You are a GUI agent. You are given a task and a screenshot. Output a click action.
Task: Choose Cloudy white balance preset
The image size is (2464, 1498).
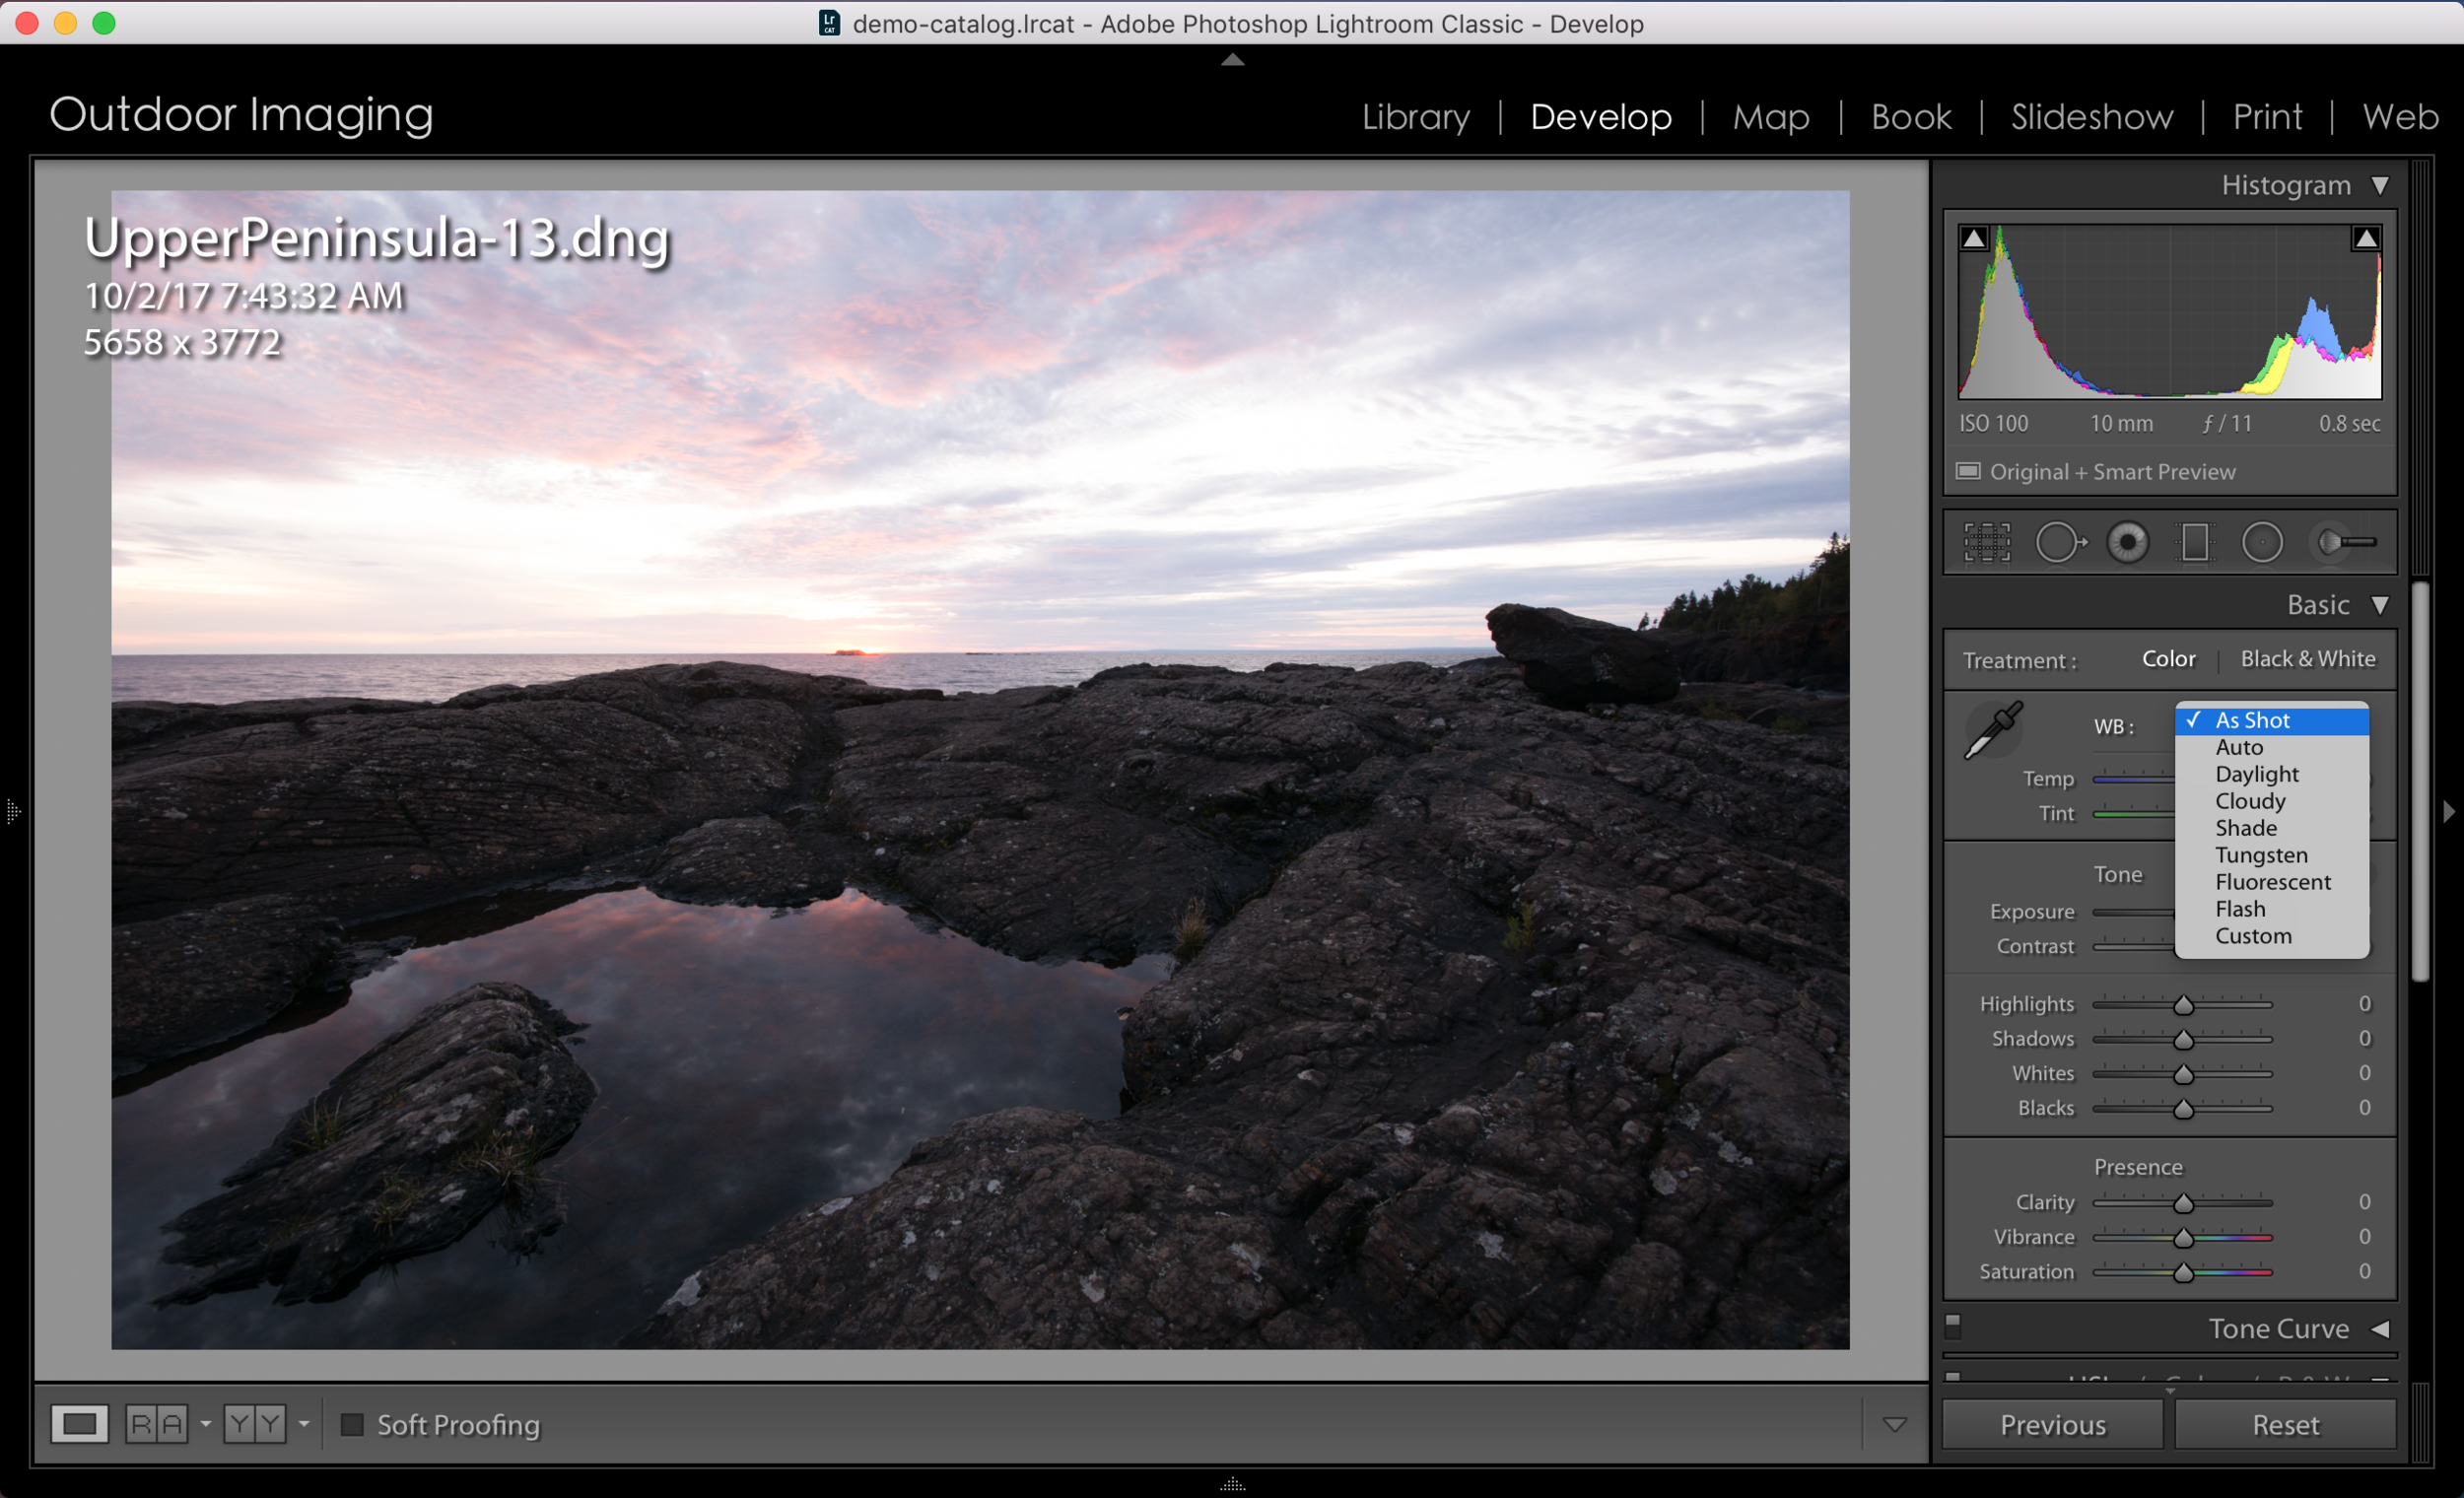point(2271,802)
